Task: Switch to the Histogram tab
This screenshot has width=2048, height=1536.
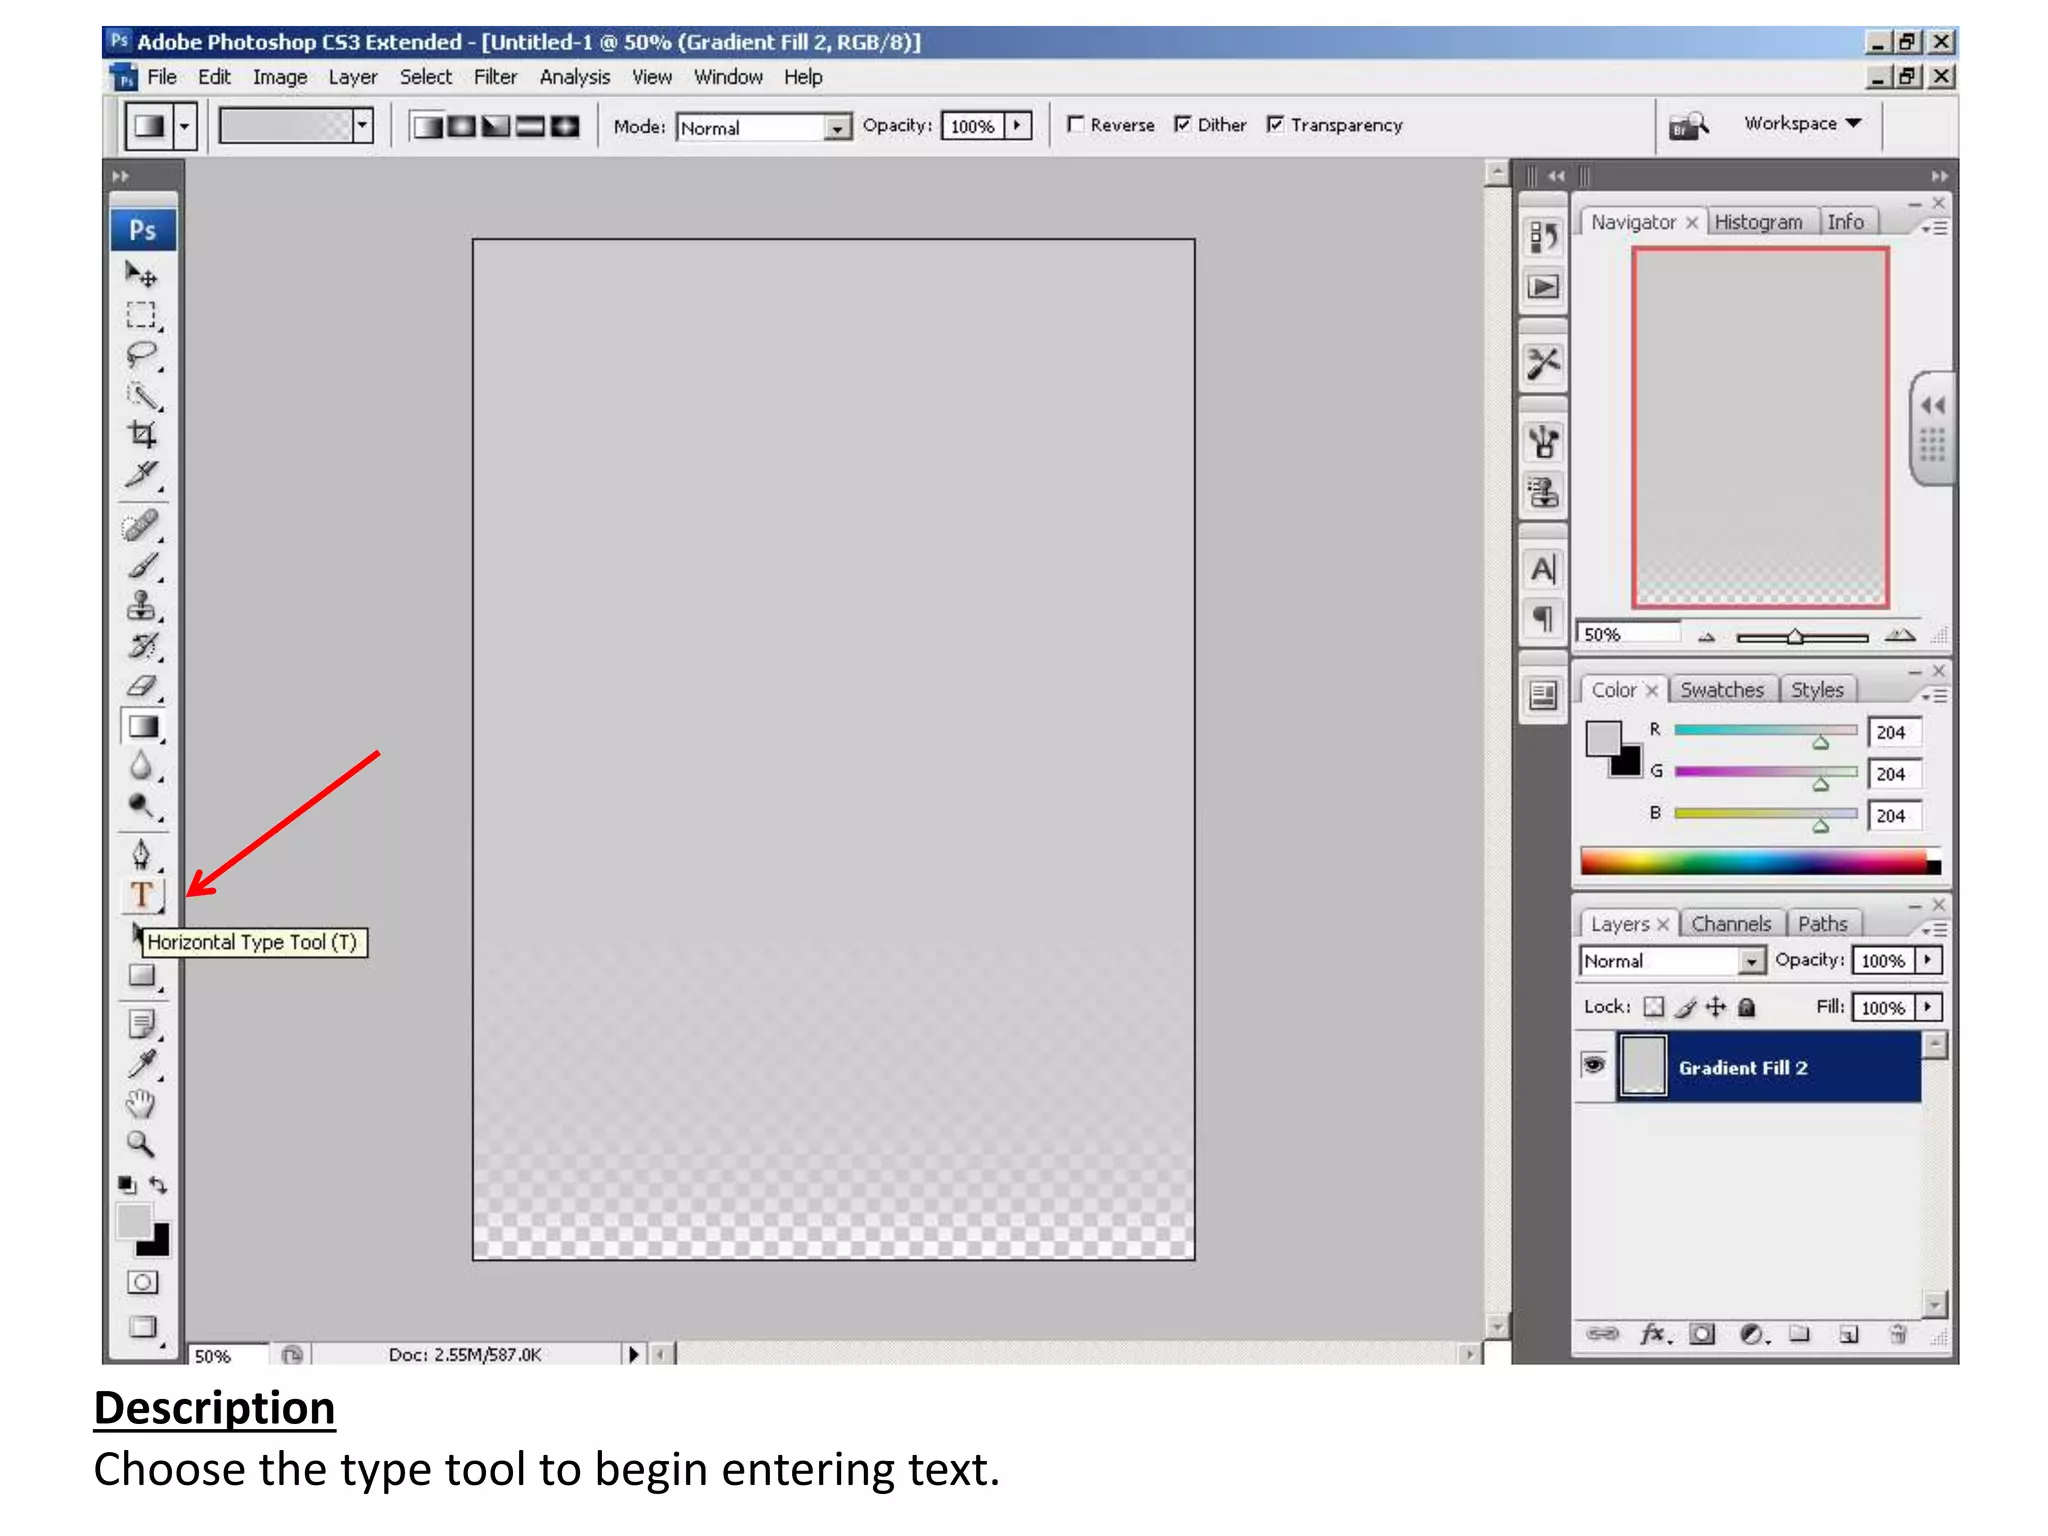Action: point(1759,222)
